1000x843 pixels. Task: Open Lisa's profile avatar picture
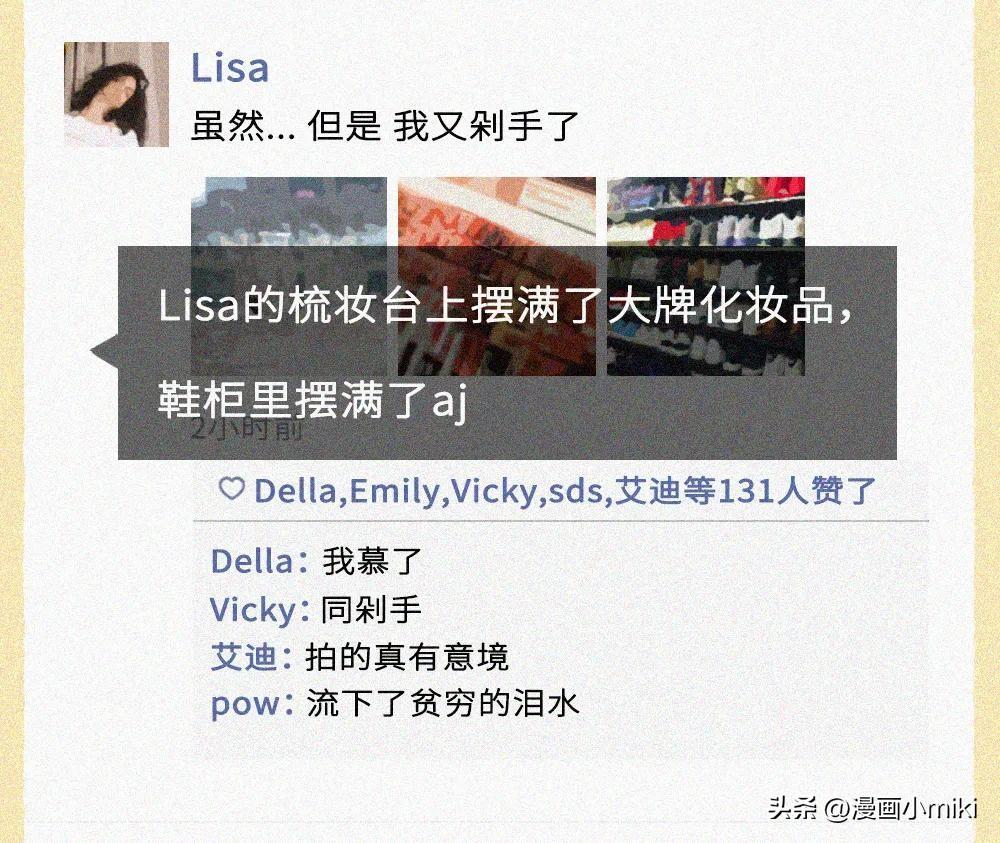(x=116, y=94)
